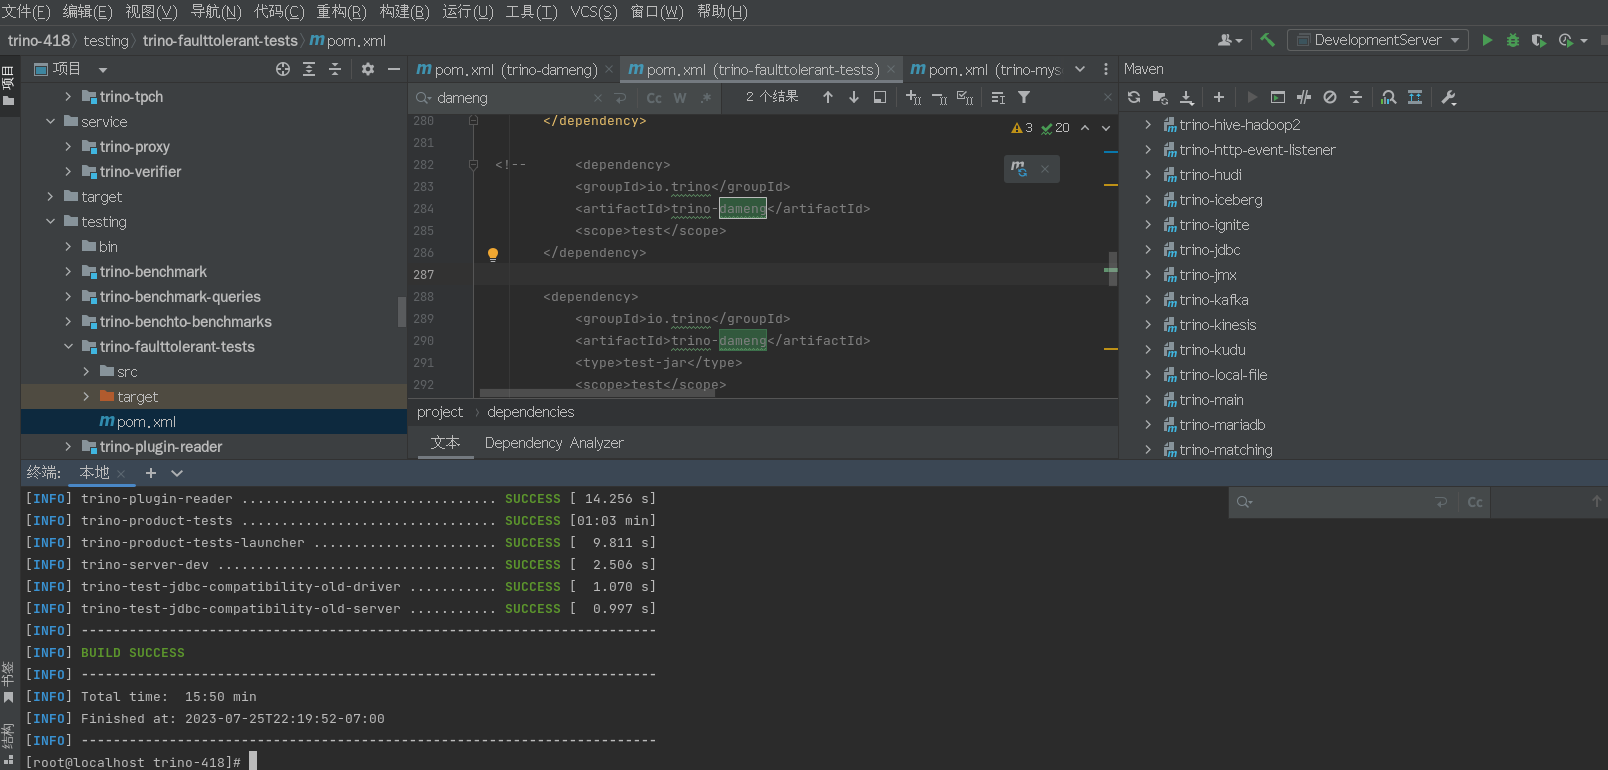
Task: Open Maven settings wrench icon
Action: [x=1449, y=97]
